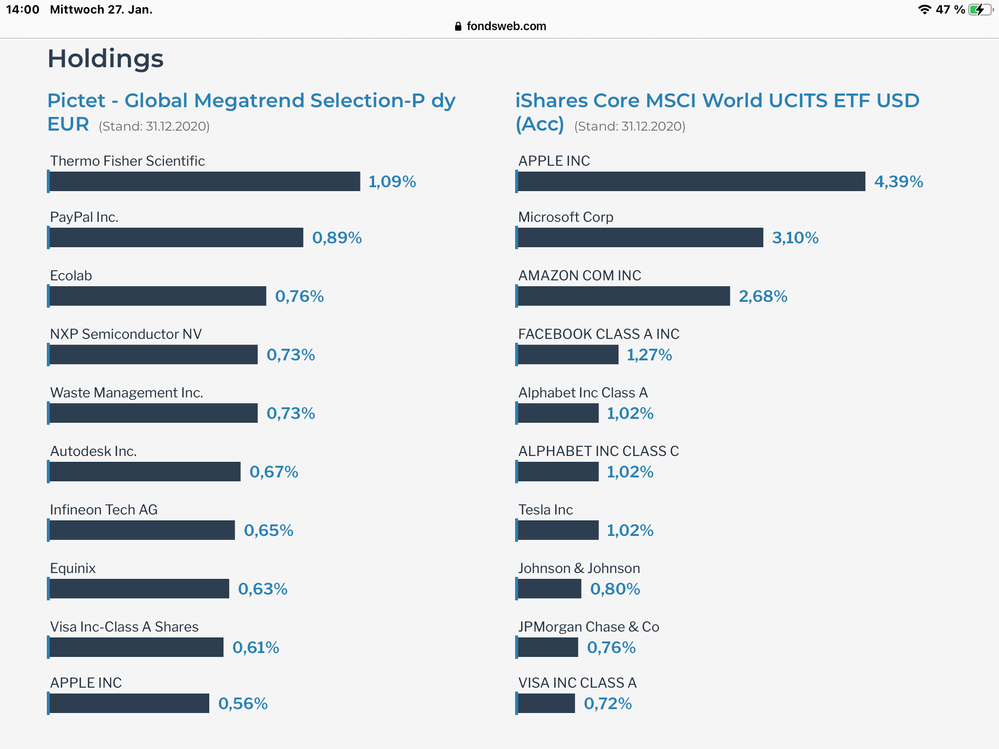Image resolution: width=999 pixels, height=749 pixels.
Task: Click the Tesla Inc holding label
Action: [x=545, y=510]
